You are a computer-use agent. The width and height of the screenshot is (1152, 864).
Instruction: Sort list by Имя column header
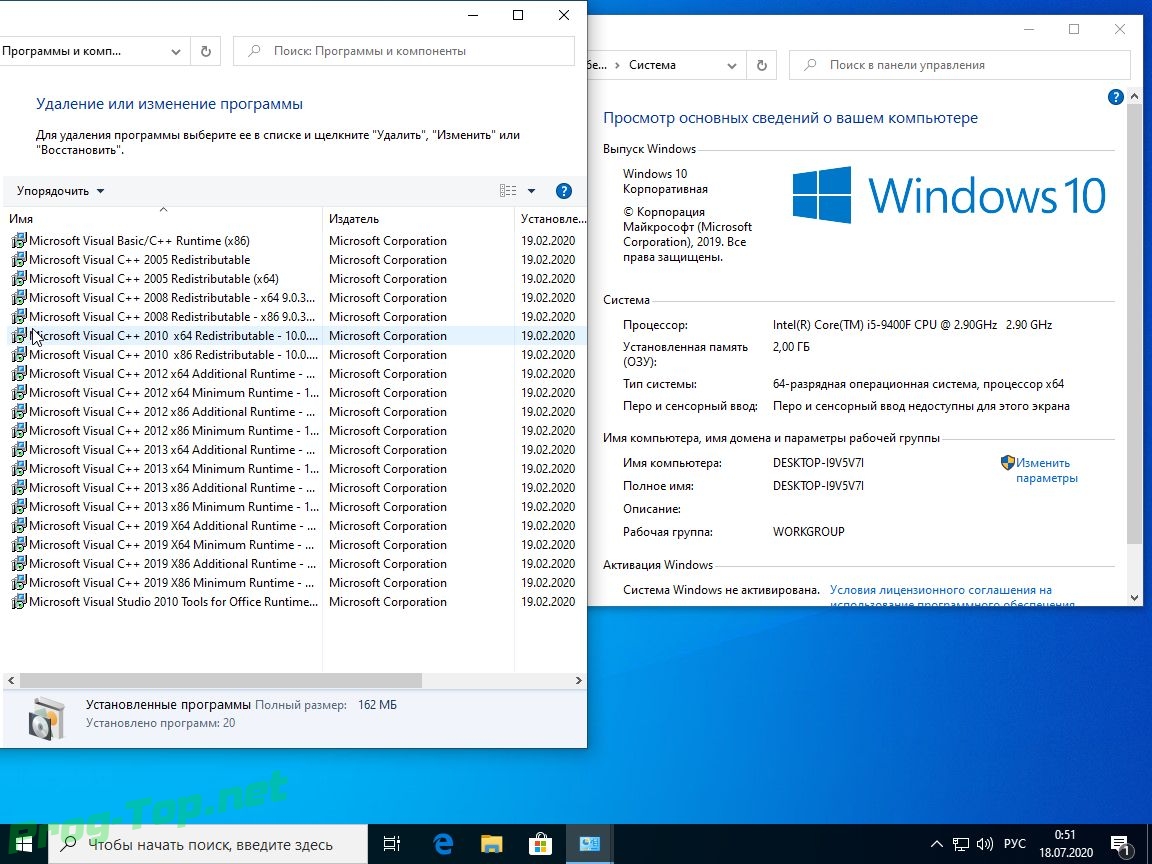coord(21,219)
